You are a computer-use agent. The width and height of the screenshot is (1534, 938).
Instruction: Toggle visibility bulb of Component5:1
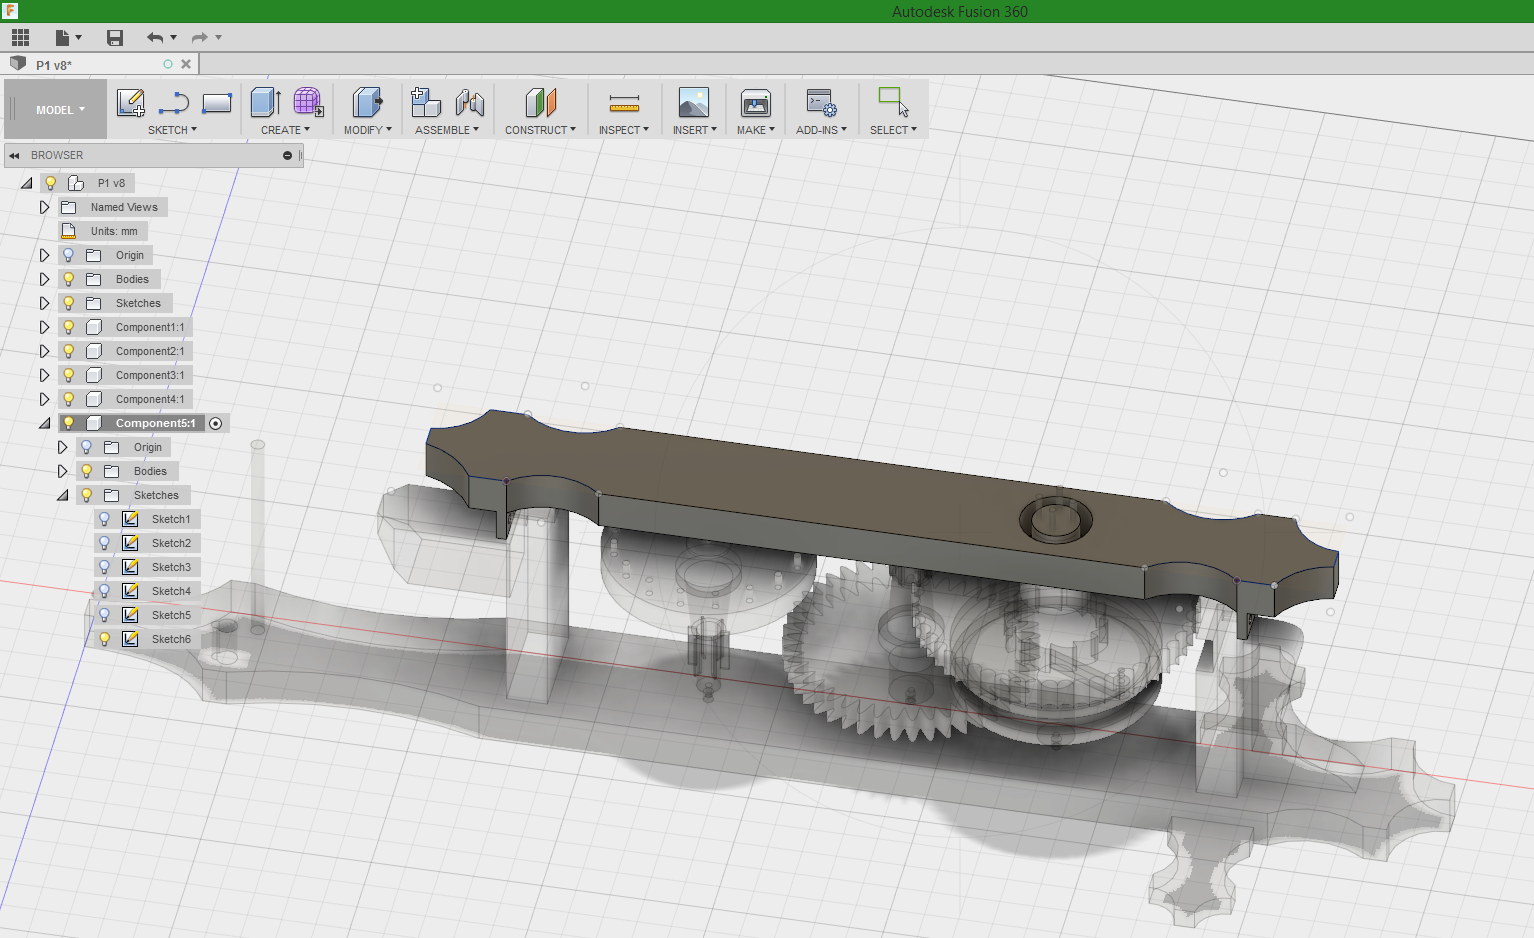click(68, 423)
